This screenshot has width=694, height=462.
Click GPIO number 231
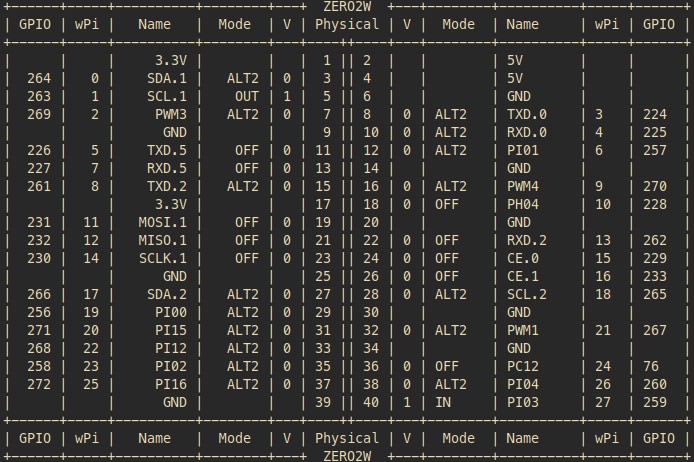(39, 222)
